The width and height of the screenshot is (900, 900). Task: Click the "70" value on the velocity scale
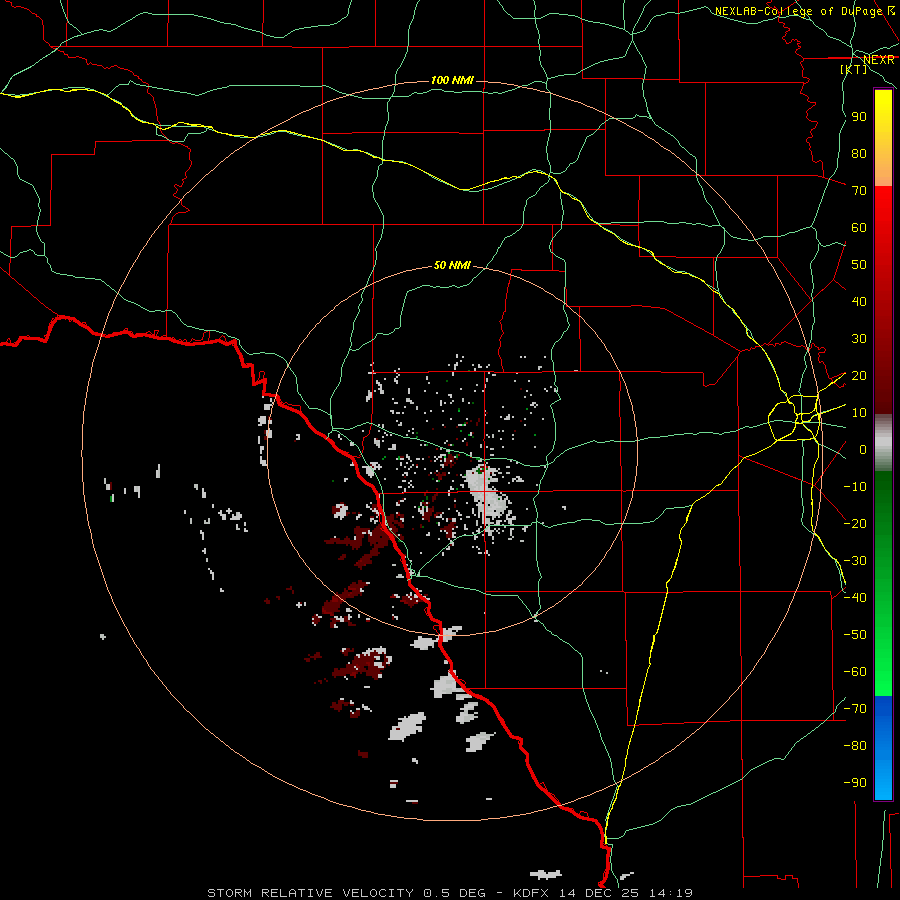tap(859, 191)
